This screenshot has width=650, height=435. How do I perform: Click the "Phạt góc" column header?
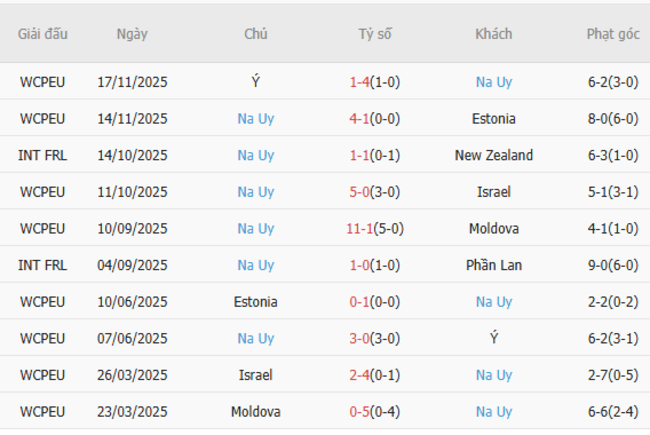point(613,33)
